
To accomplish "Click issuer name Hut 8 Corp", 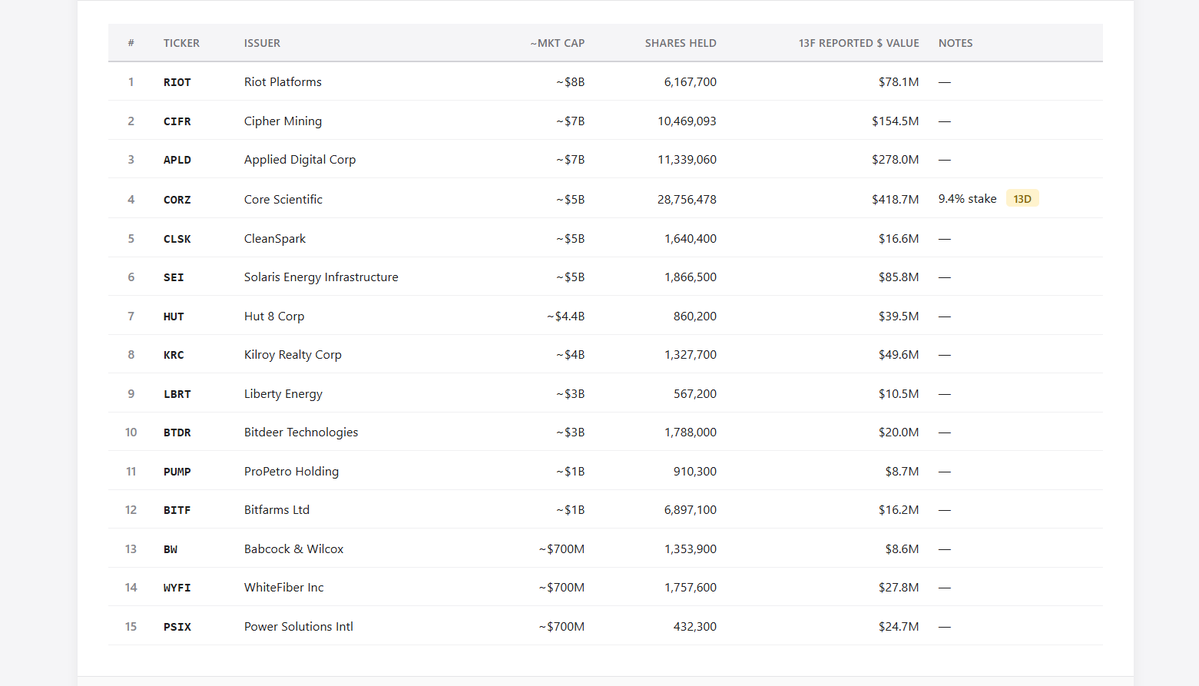I will pyautogui.click(x=274, y=316).
